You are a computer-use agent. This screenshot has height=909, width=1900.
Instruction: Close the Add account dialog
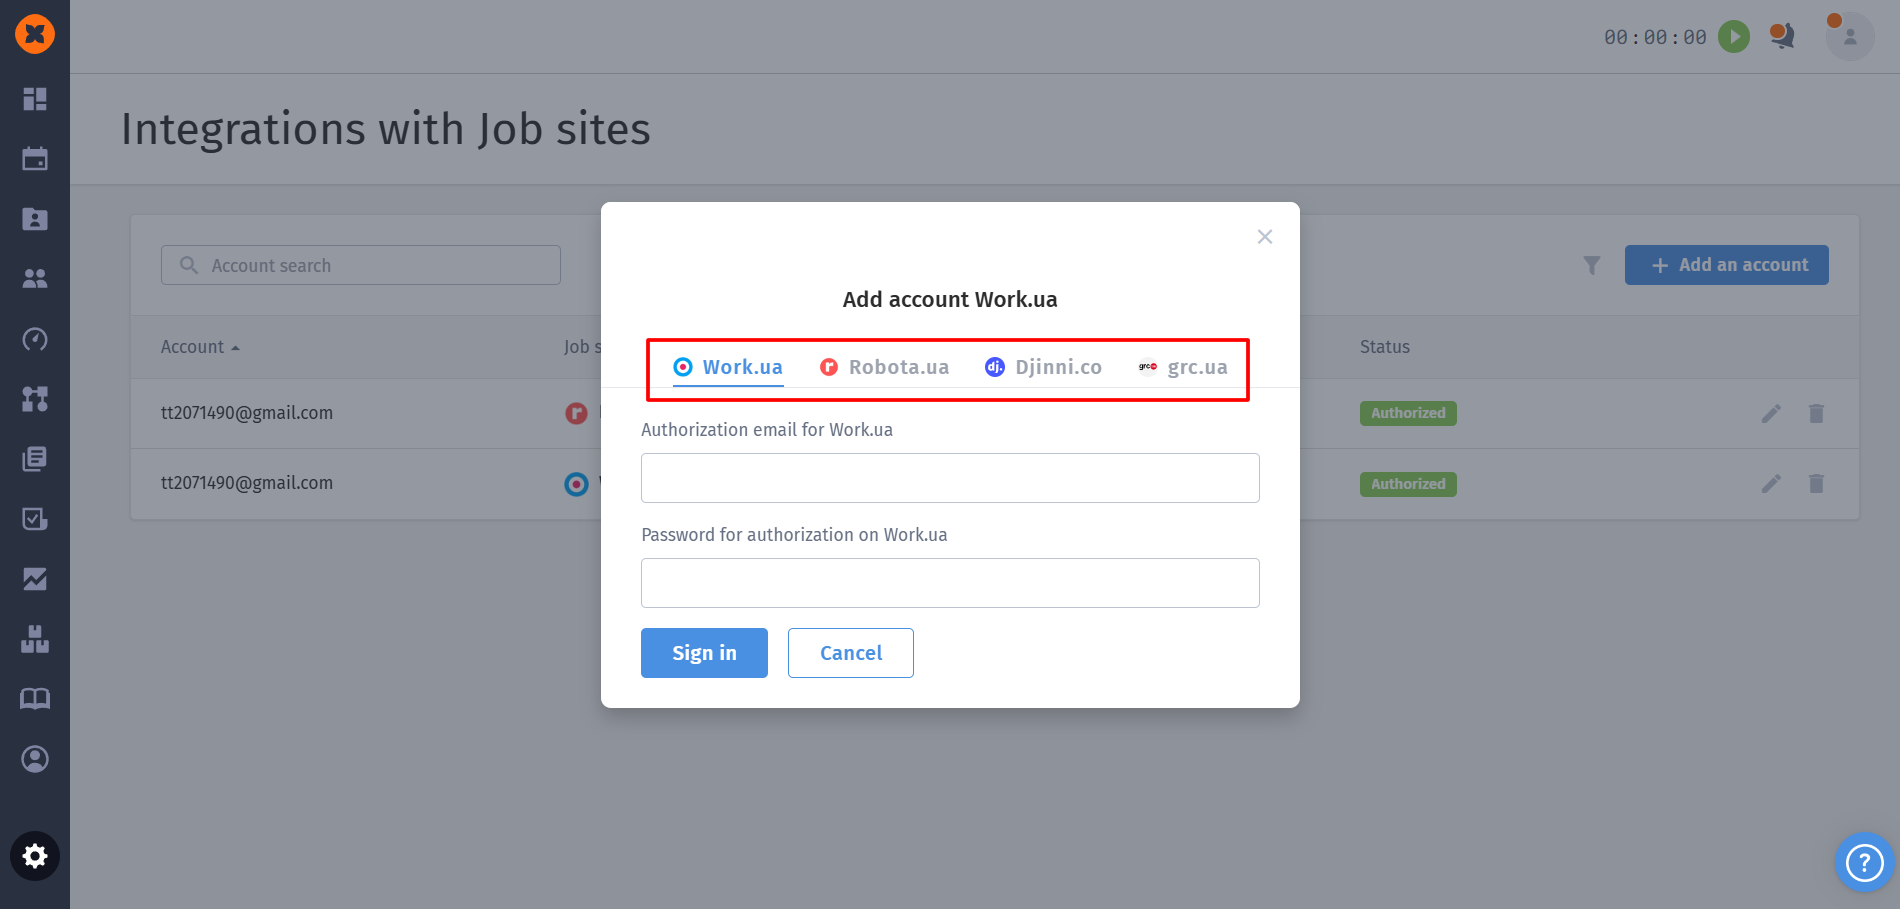(1265, 237)
